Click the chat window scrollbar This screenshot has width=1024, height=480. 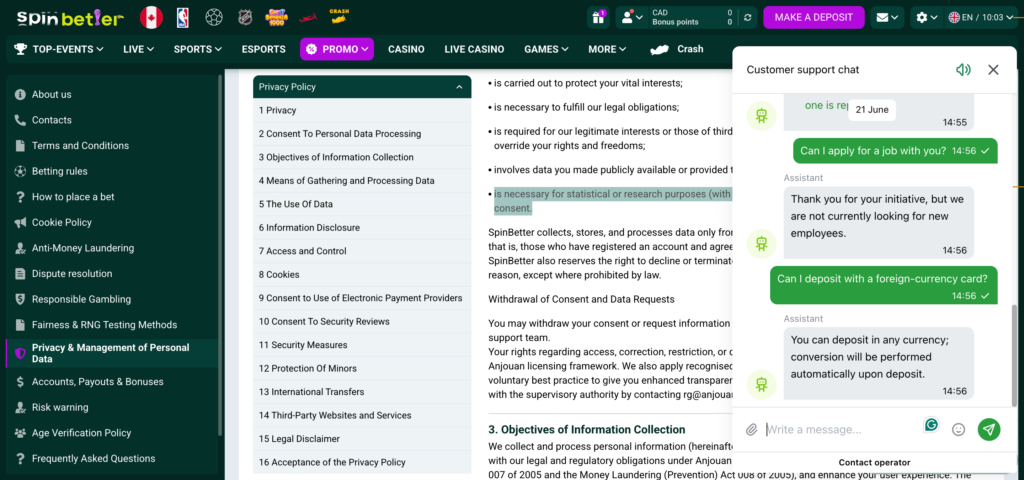pos(1014,356)
